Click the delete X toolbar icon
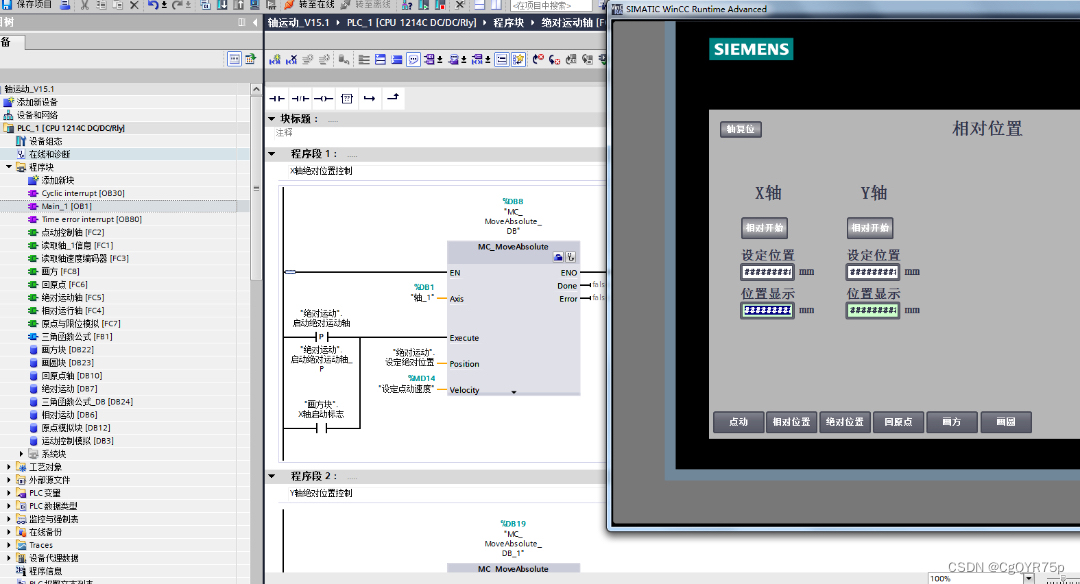 (134, 5)
